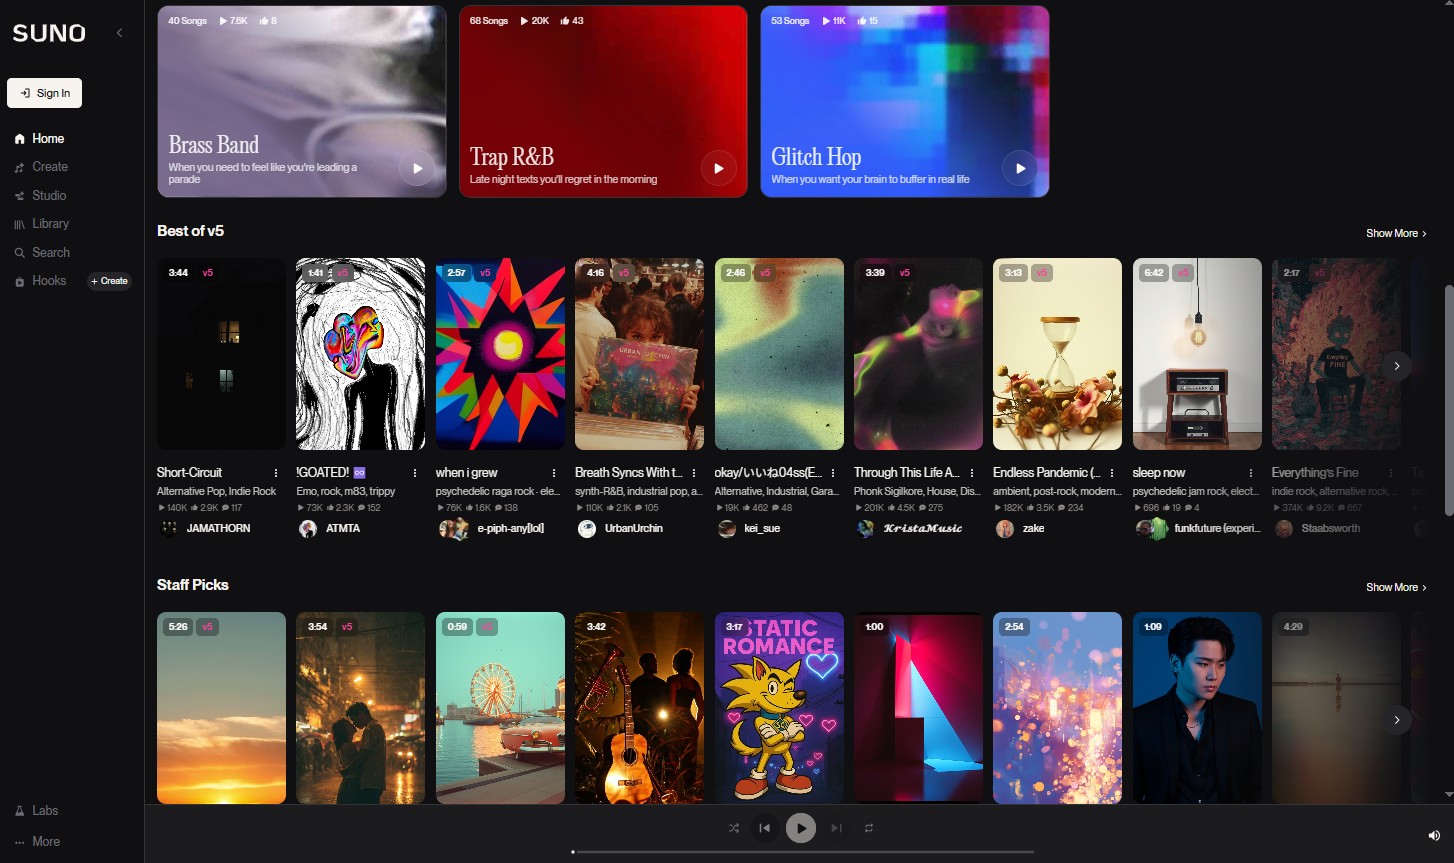Open the Staabsworth artist profile
The height and width of the screenshot is (863, 1454).
(1330, 528)
